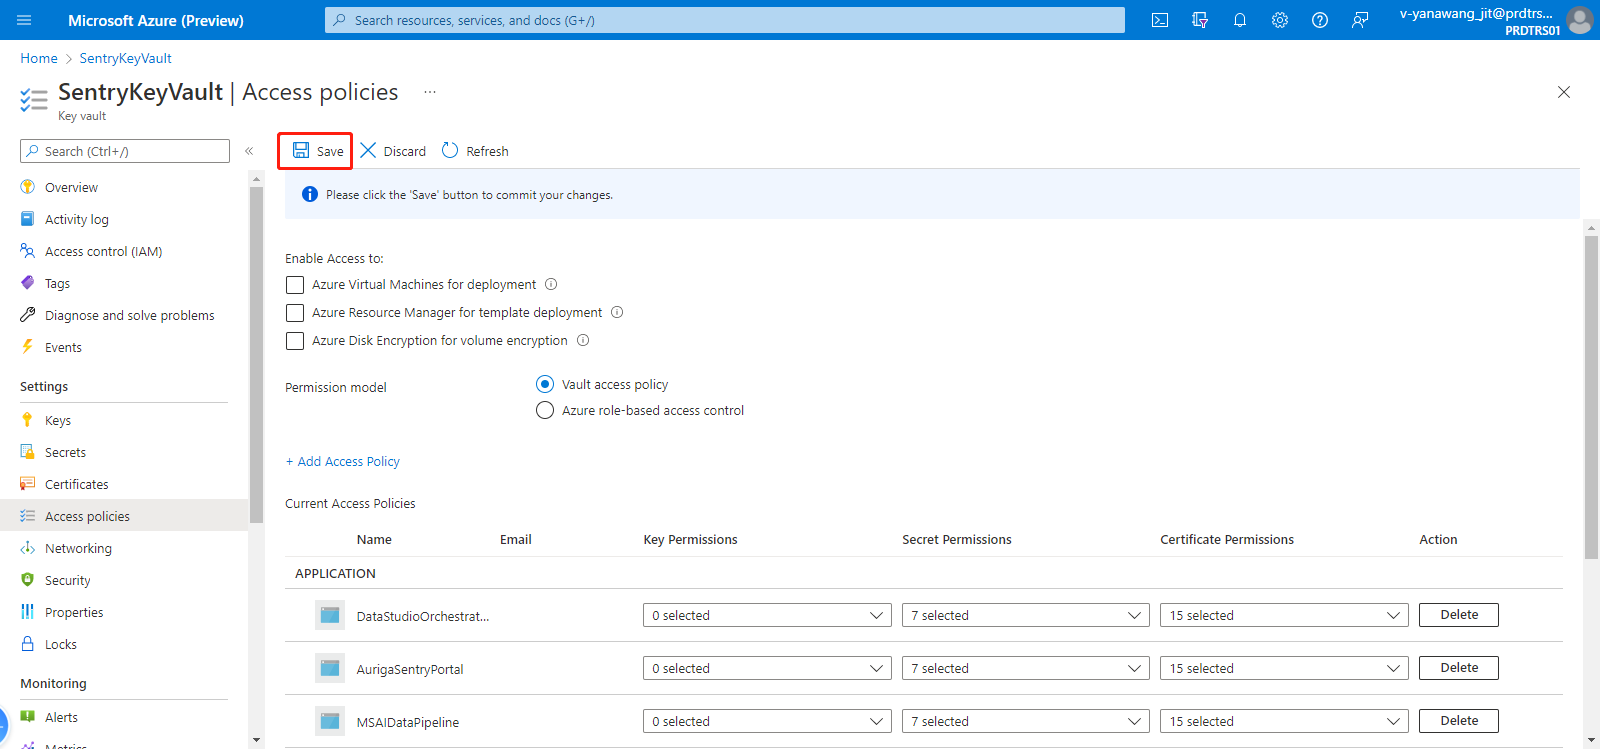Open Certificate Permissions dropdown for MSAIDataPipeline

click(1284, 721)
